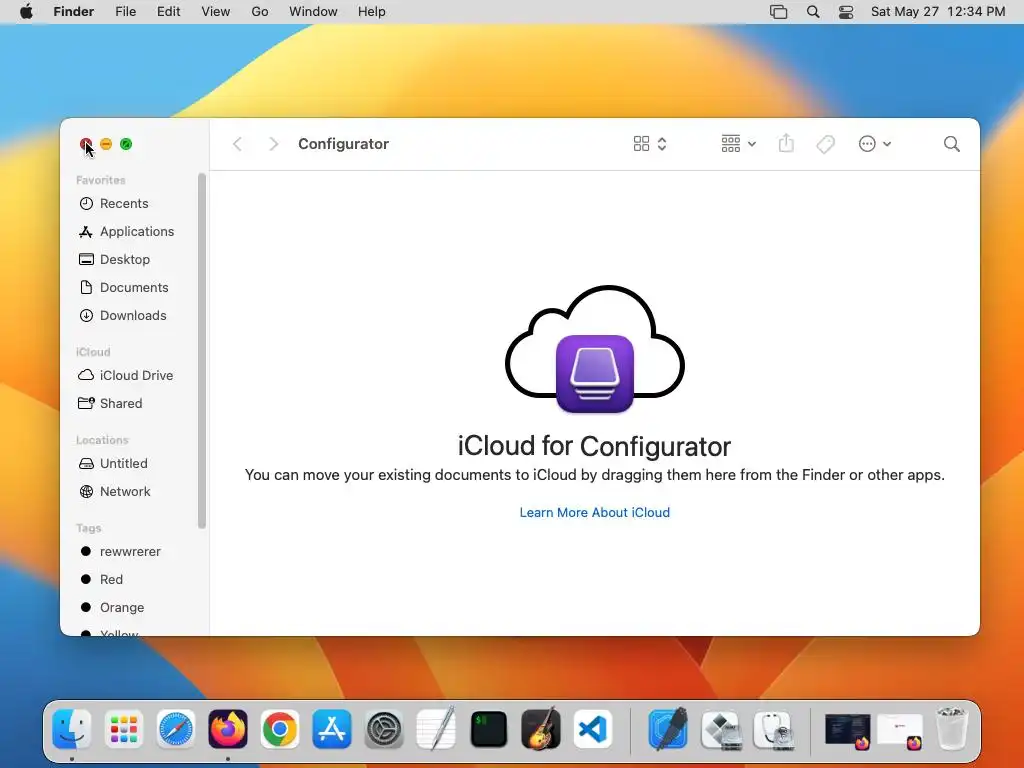
Task: Click the Stage Manager menu bar icon
Action: 778,12
